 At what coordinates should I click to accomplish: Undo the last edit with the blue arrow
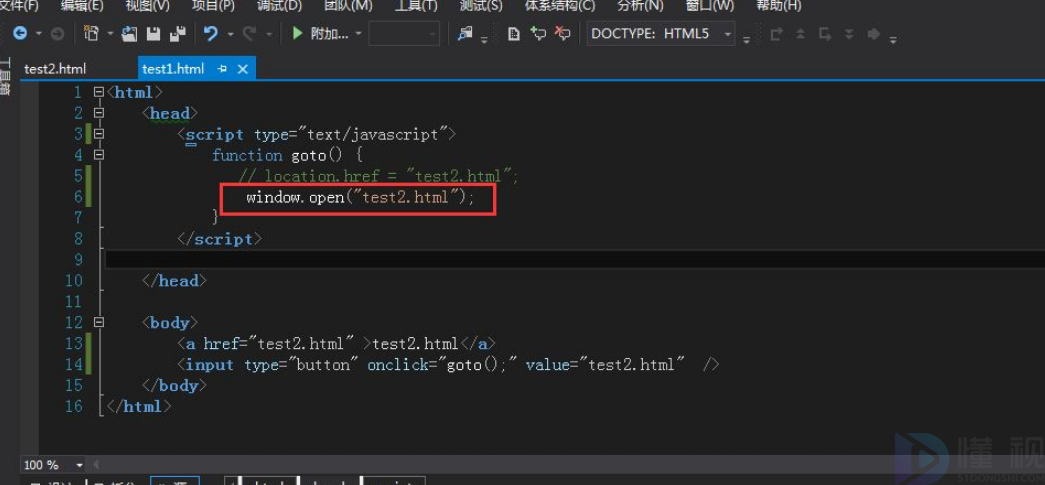pos(211,33)
